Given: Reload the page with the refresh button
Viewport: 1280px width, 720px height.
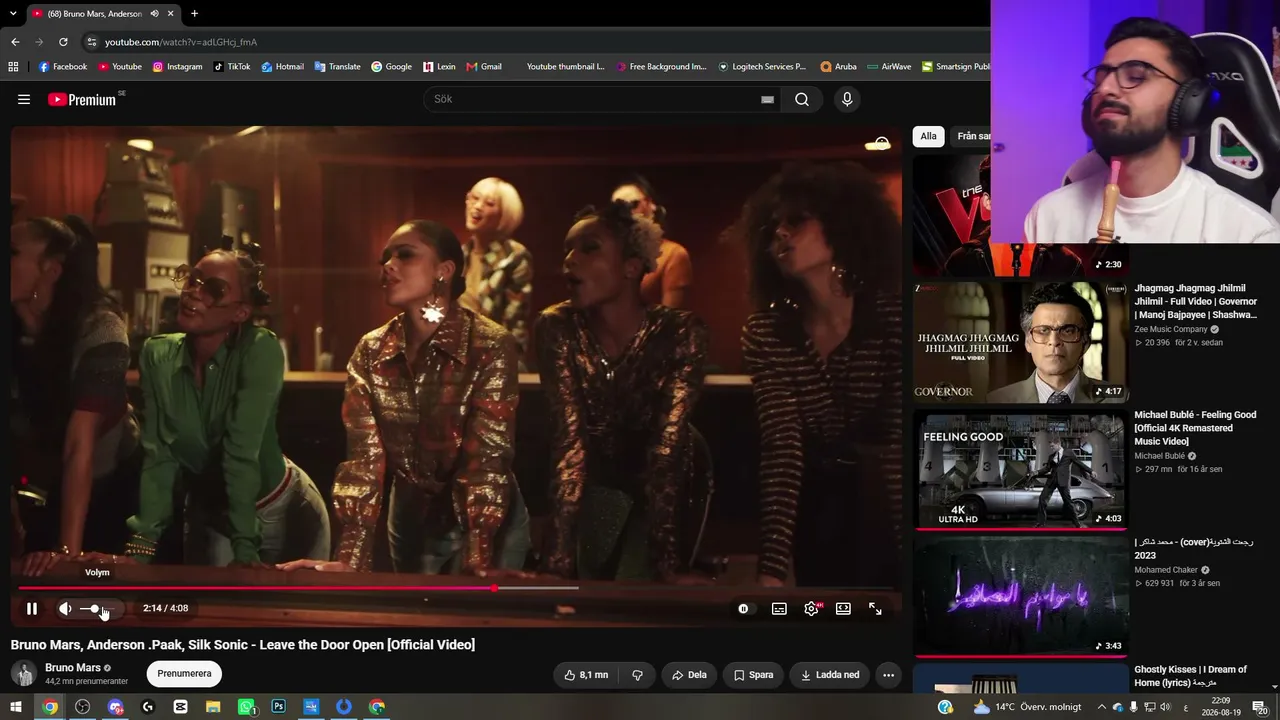Looking at the screenshot, I should click(x=63, y=42).
